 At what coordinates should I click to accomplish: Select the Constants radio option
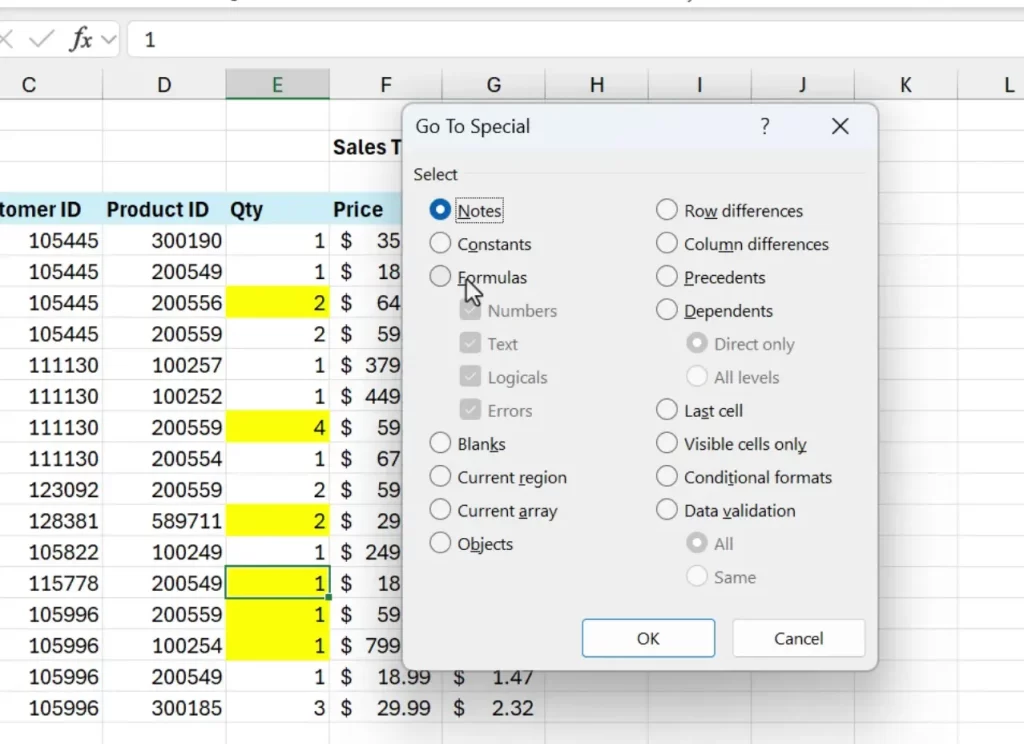(440, 244)
